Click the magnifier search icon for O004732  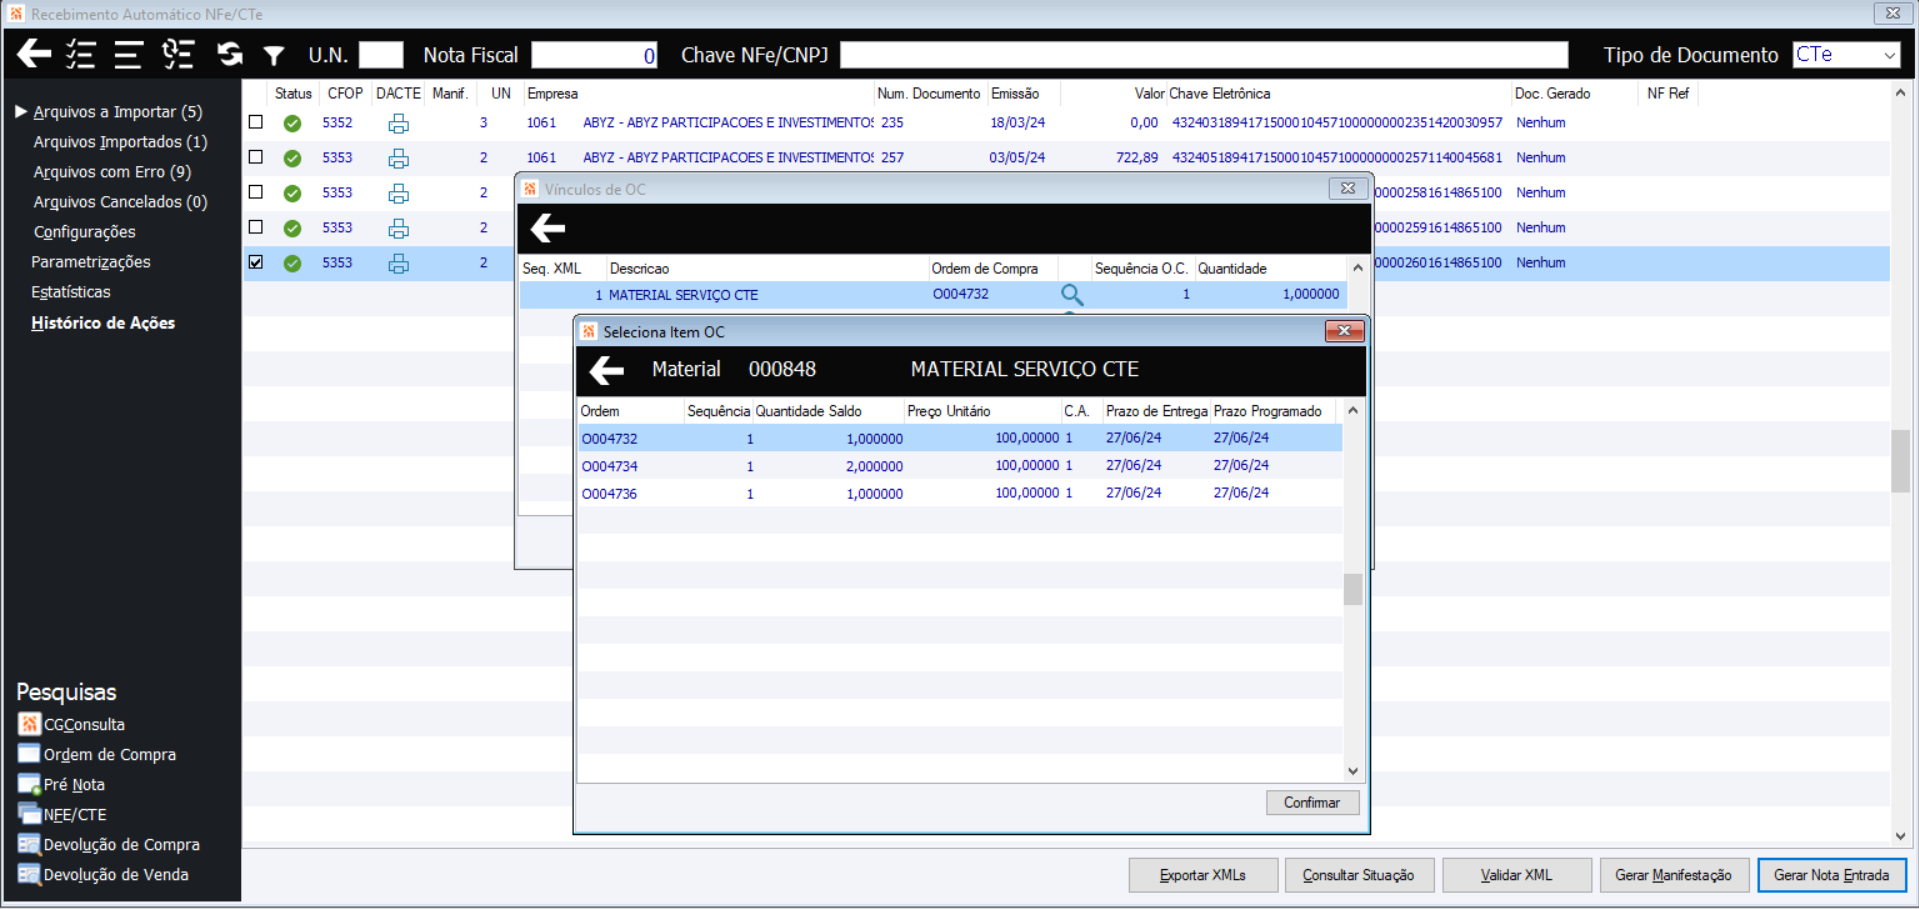[x=1072, y=295]
